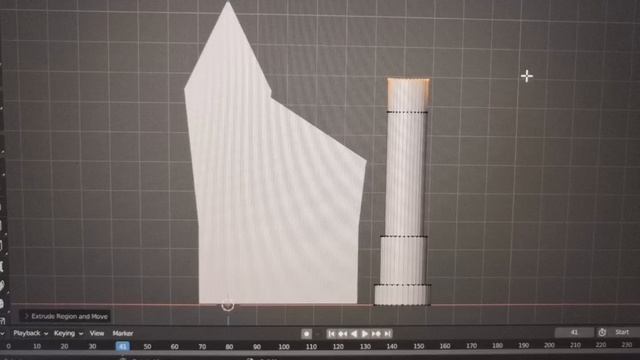The height and width of the screenshot is (360, 640).
Task: Click frame 180 on the timeline ruler
Action: pyautogui.click(x=498, y=345)
